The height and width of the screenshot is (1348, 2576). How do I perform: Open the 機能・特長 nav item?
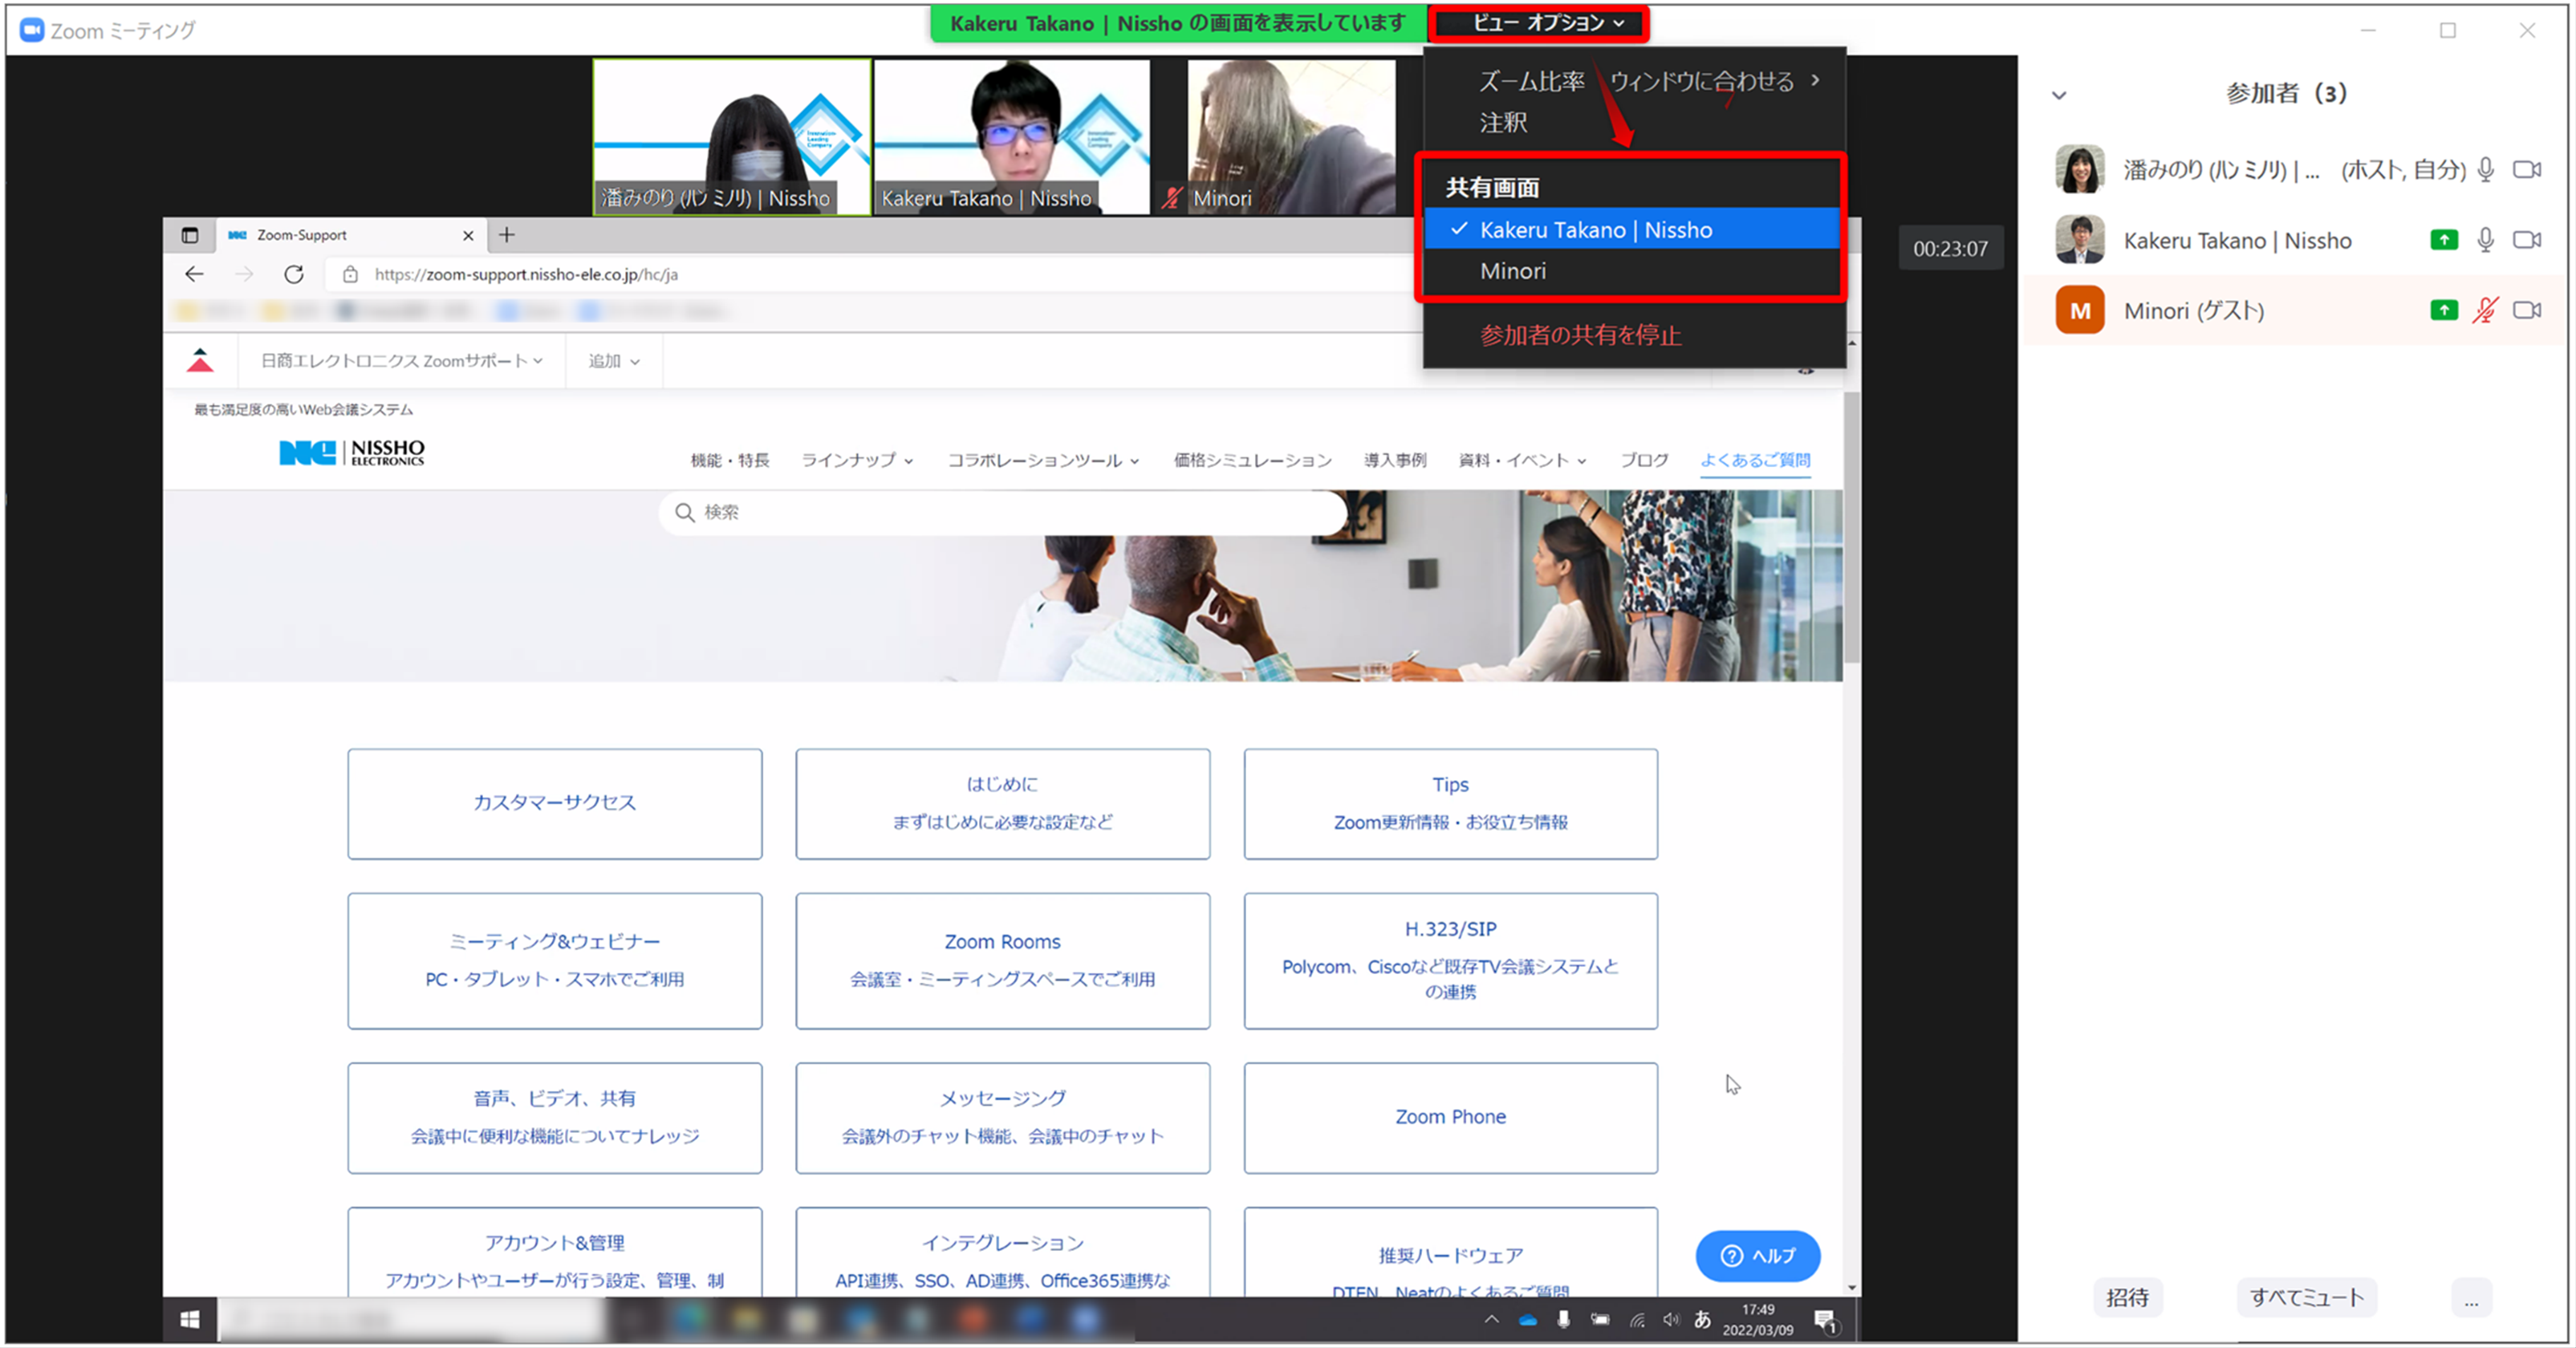coord(730,460)
